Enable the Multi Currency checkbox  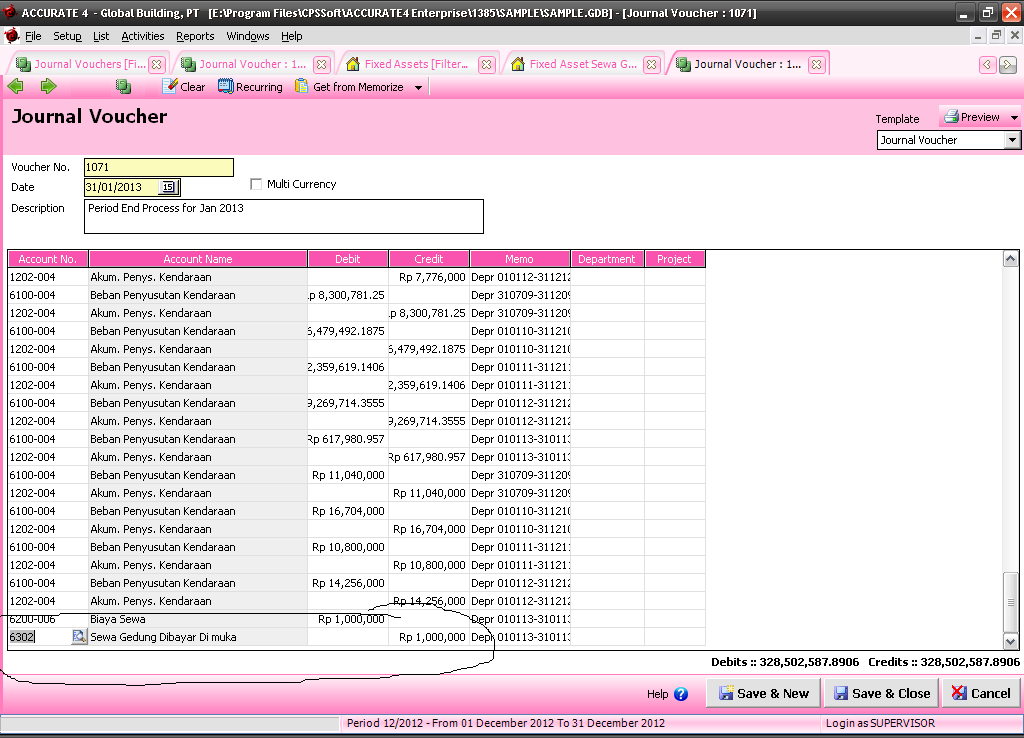[x=257, y=184]
